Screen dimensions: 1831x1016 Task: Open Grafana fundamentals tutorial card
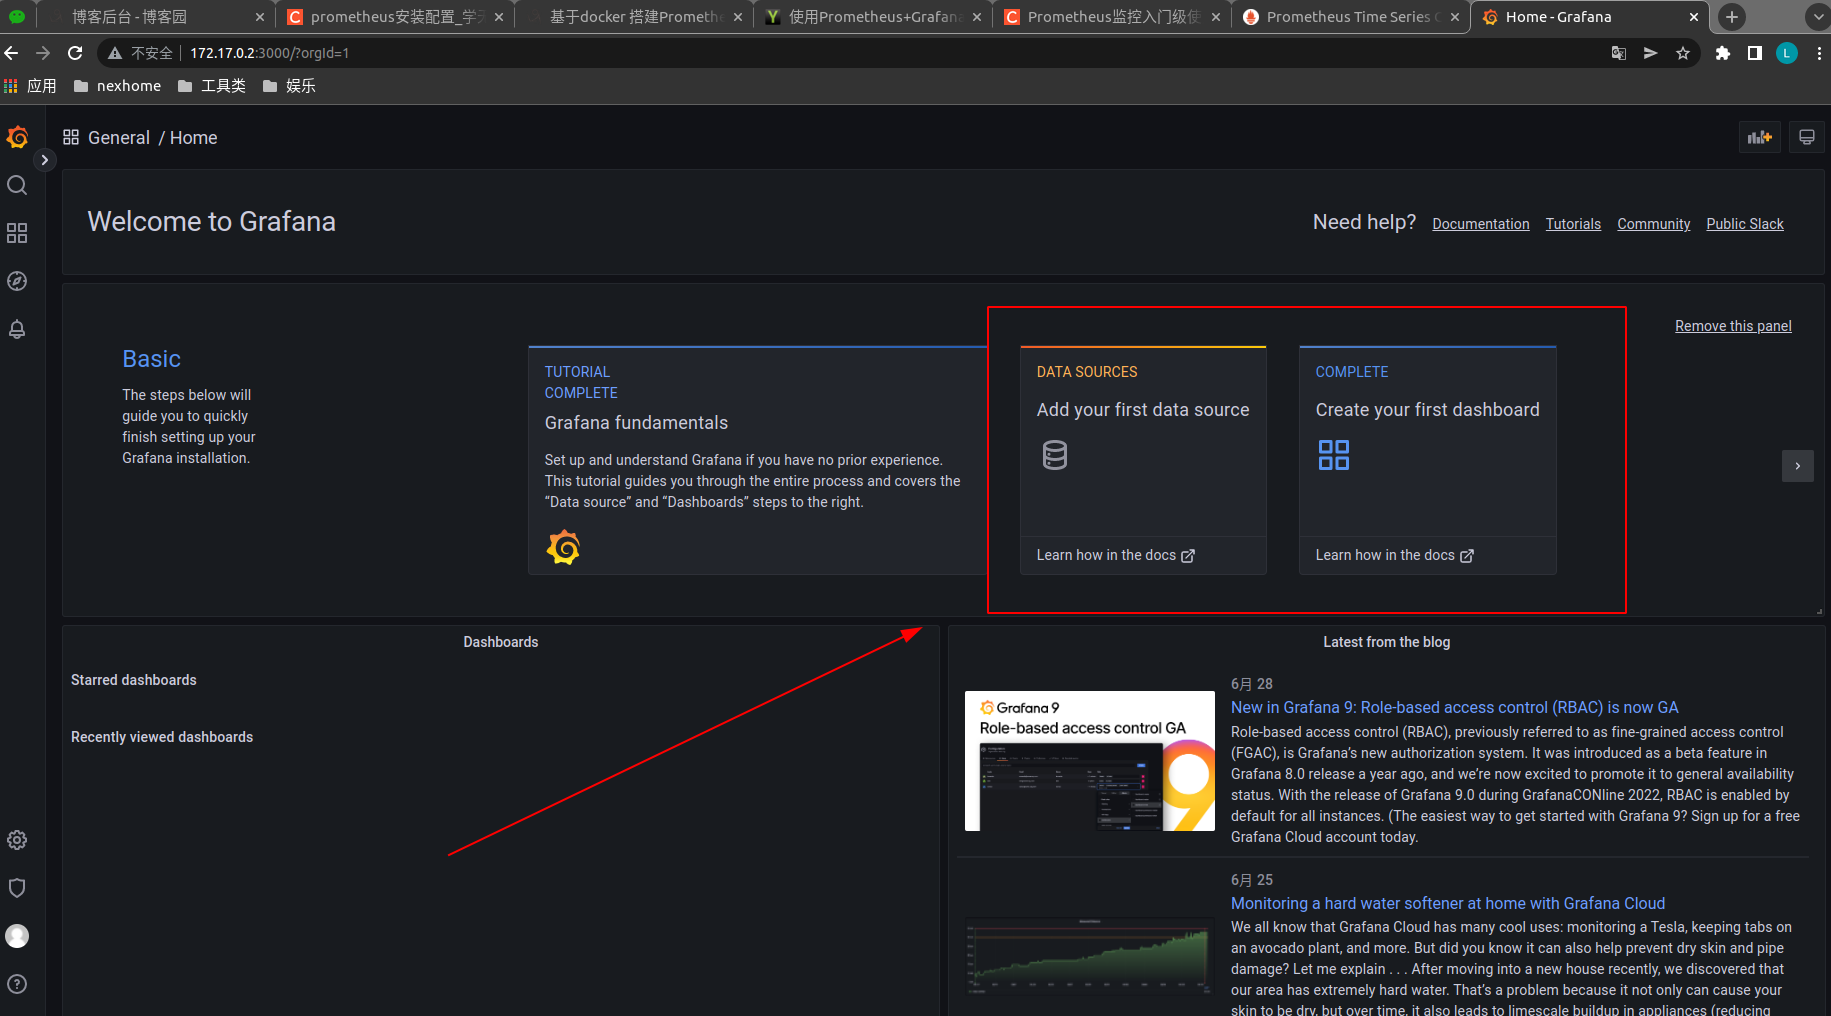(757, 460)
